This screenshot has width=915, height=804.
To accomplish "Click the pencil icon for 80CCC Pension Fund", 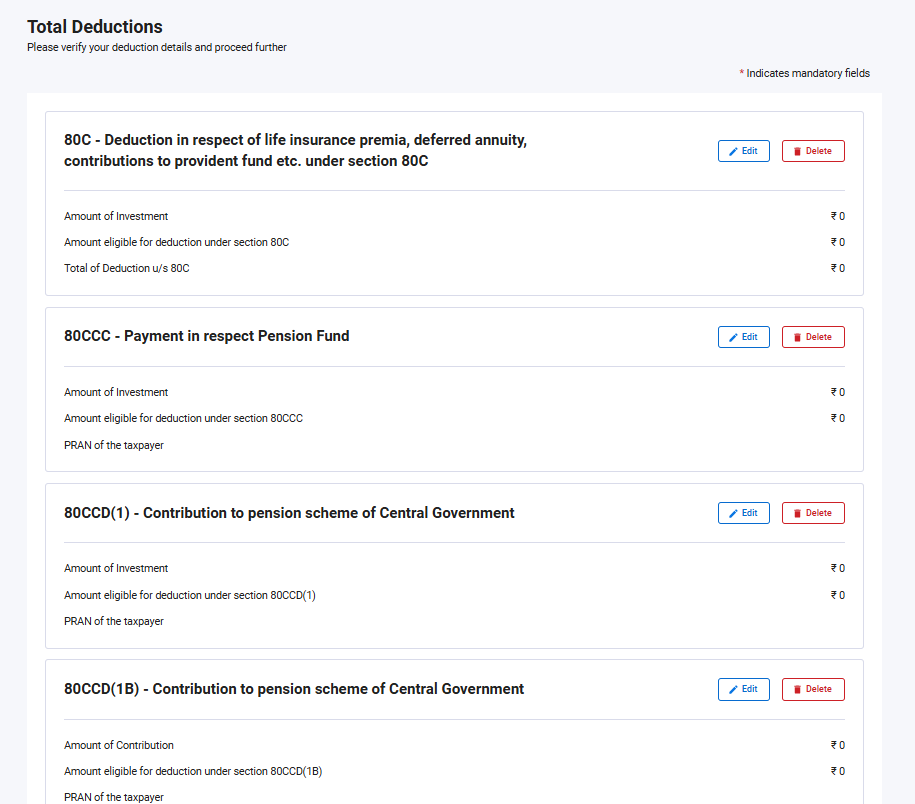I will 733,337.
